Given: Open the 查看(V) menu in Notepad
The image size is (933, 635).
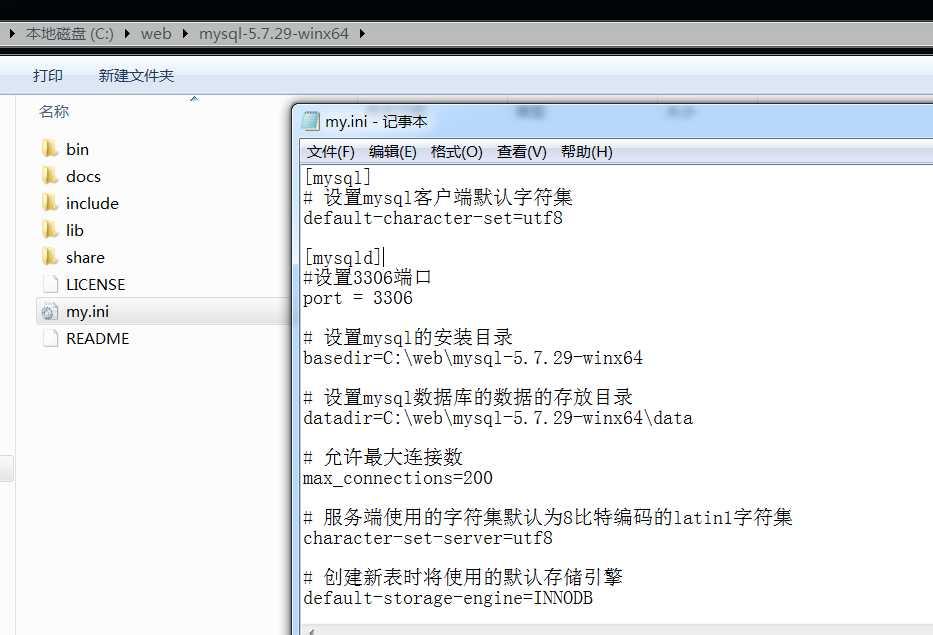Looking at the screenshot, I should pyautogui.click(x=521, y=152).
